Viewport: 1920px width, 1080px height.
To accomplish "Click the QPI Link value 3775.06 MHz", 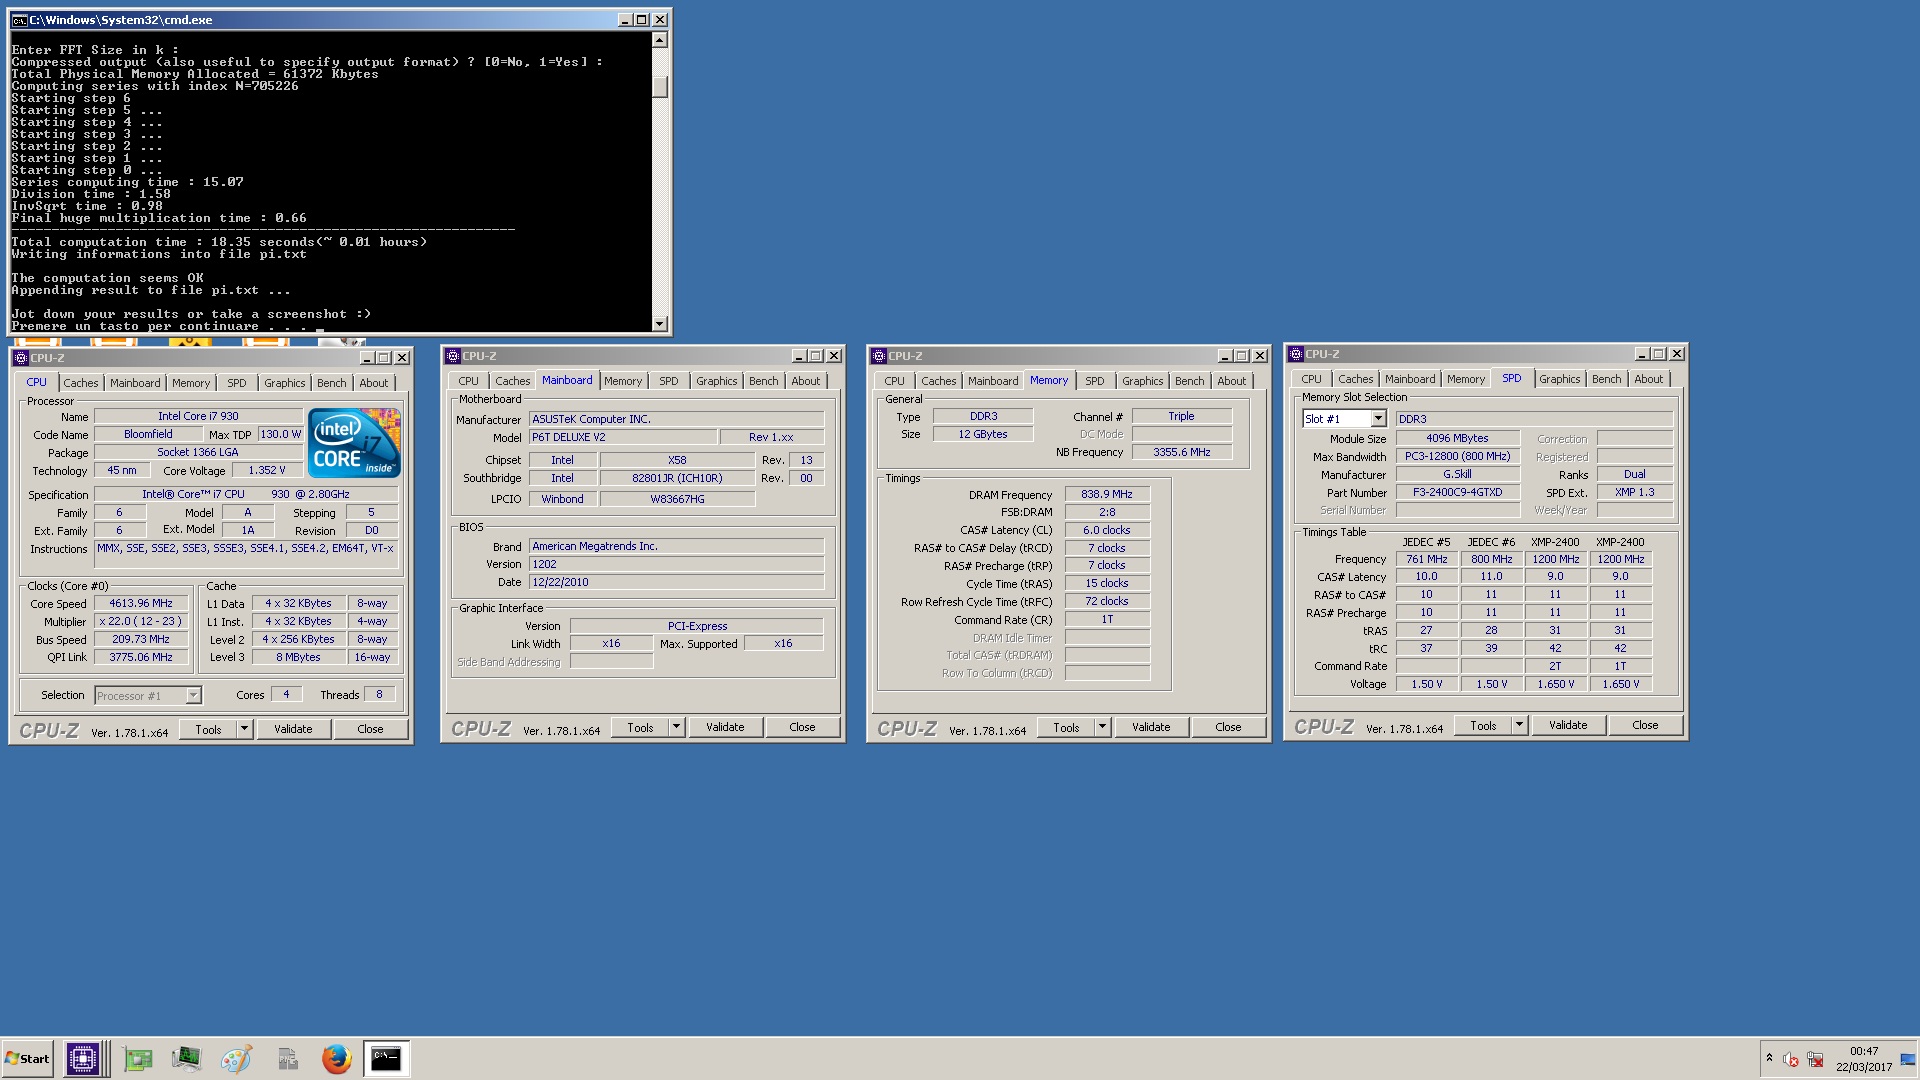I will (141, 657).
